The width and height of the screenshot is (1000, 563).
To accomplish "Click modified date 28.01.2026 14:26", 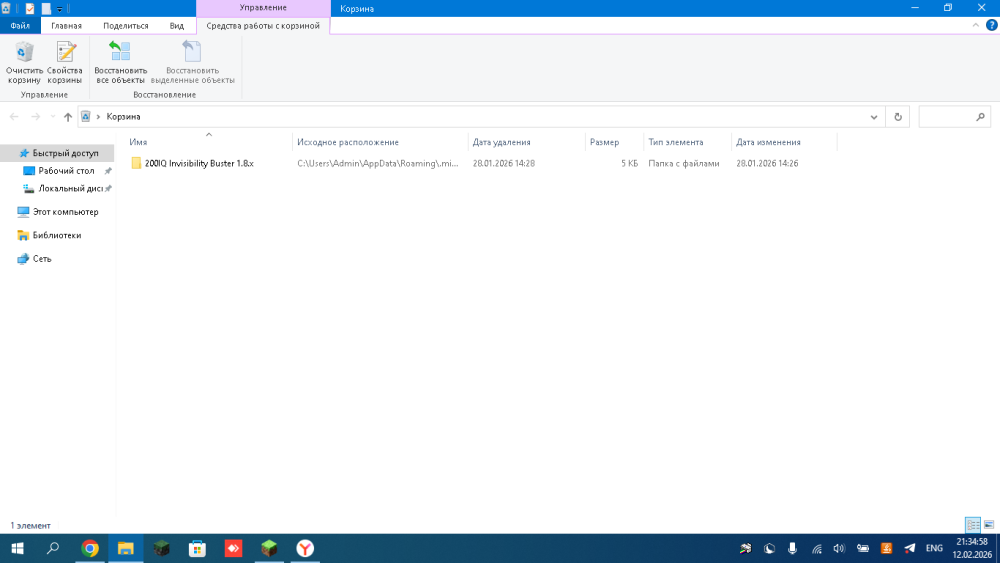I will (767, 163).
